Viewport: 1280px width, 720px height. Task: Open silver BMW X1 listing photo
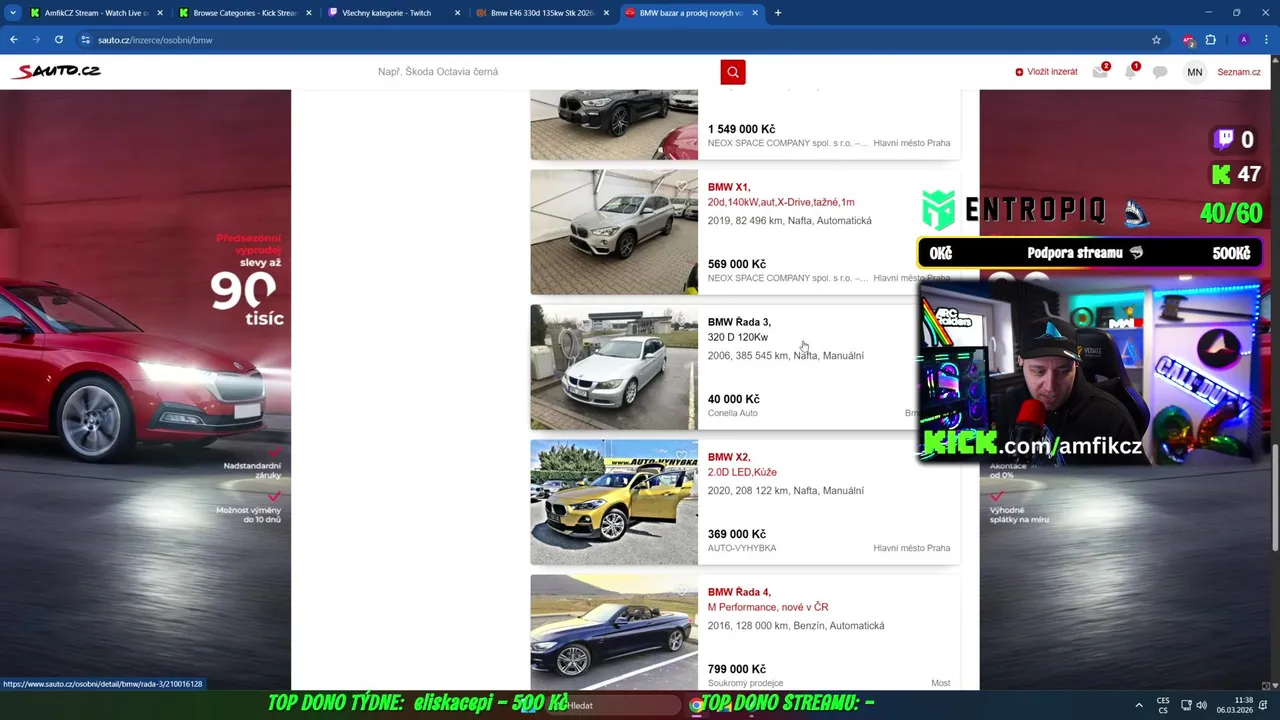(x=614, y=232)
